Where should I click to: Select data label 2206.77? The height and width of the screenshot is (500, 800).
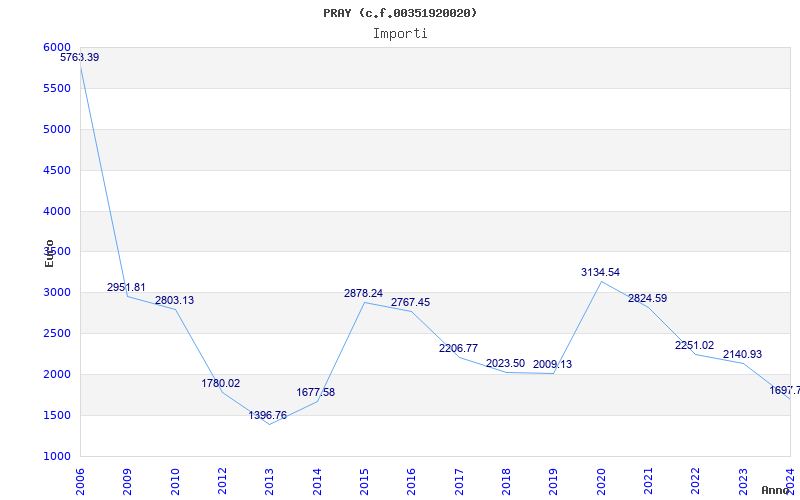tap(458, 348)
